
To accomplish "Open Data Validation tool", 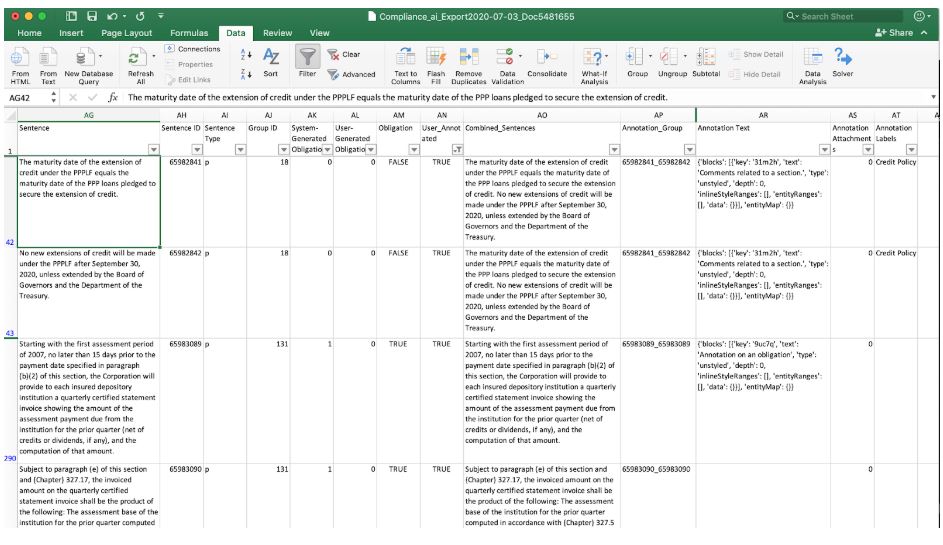I will point(508,66).
